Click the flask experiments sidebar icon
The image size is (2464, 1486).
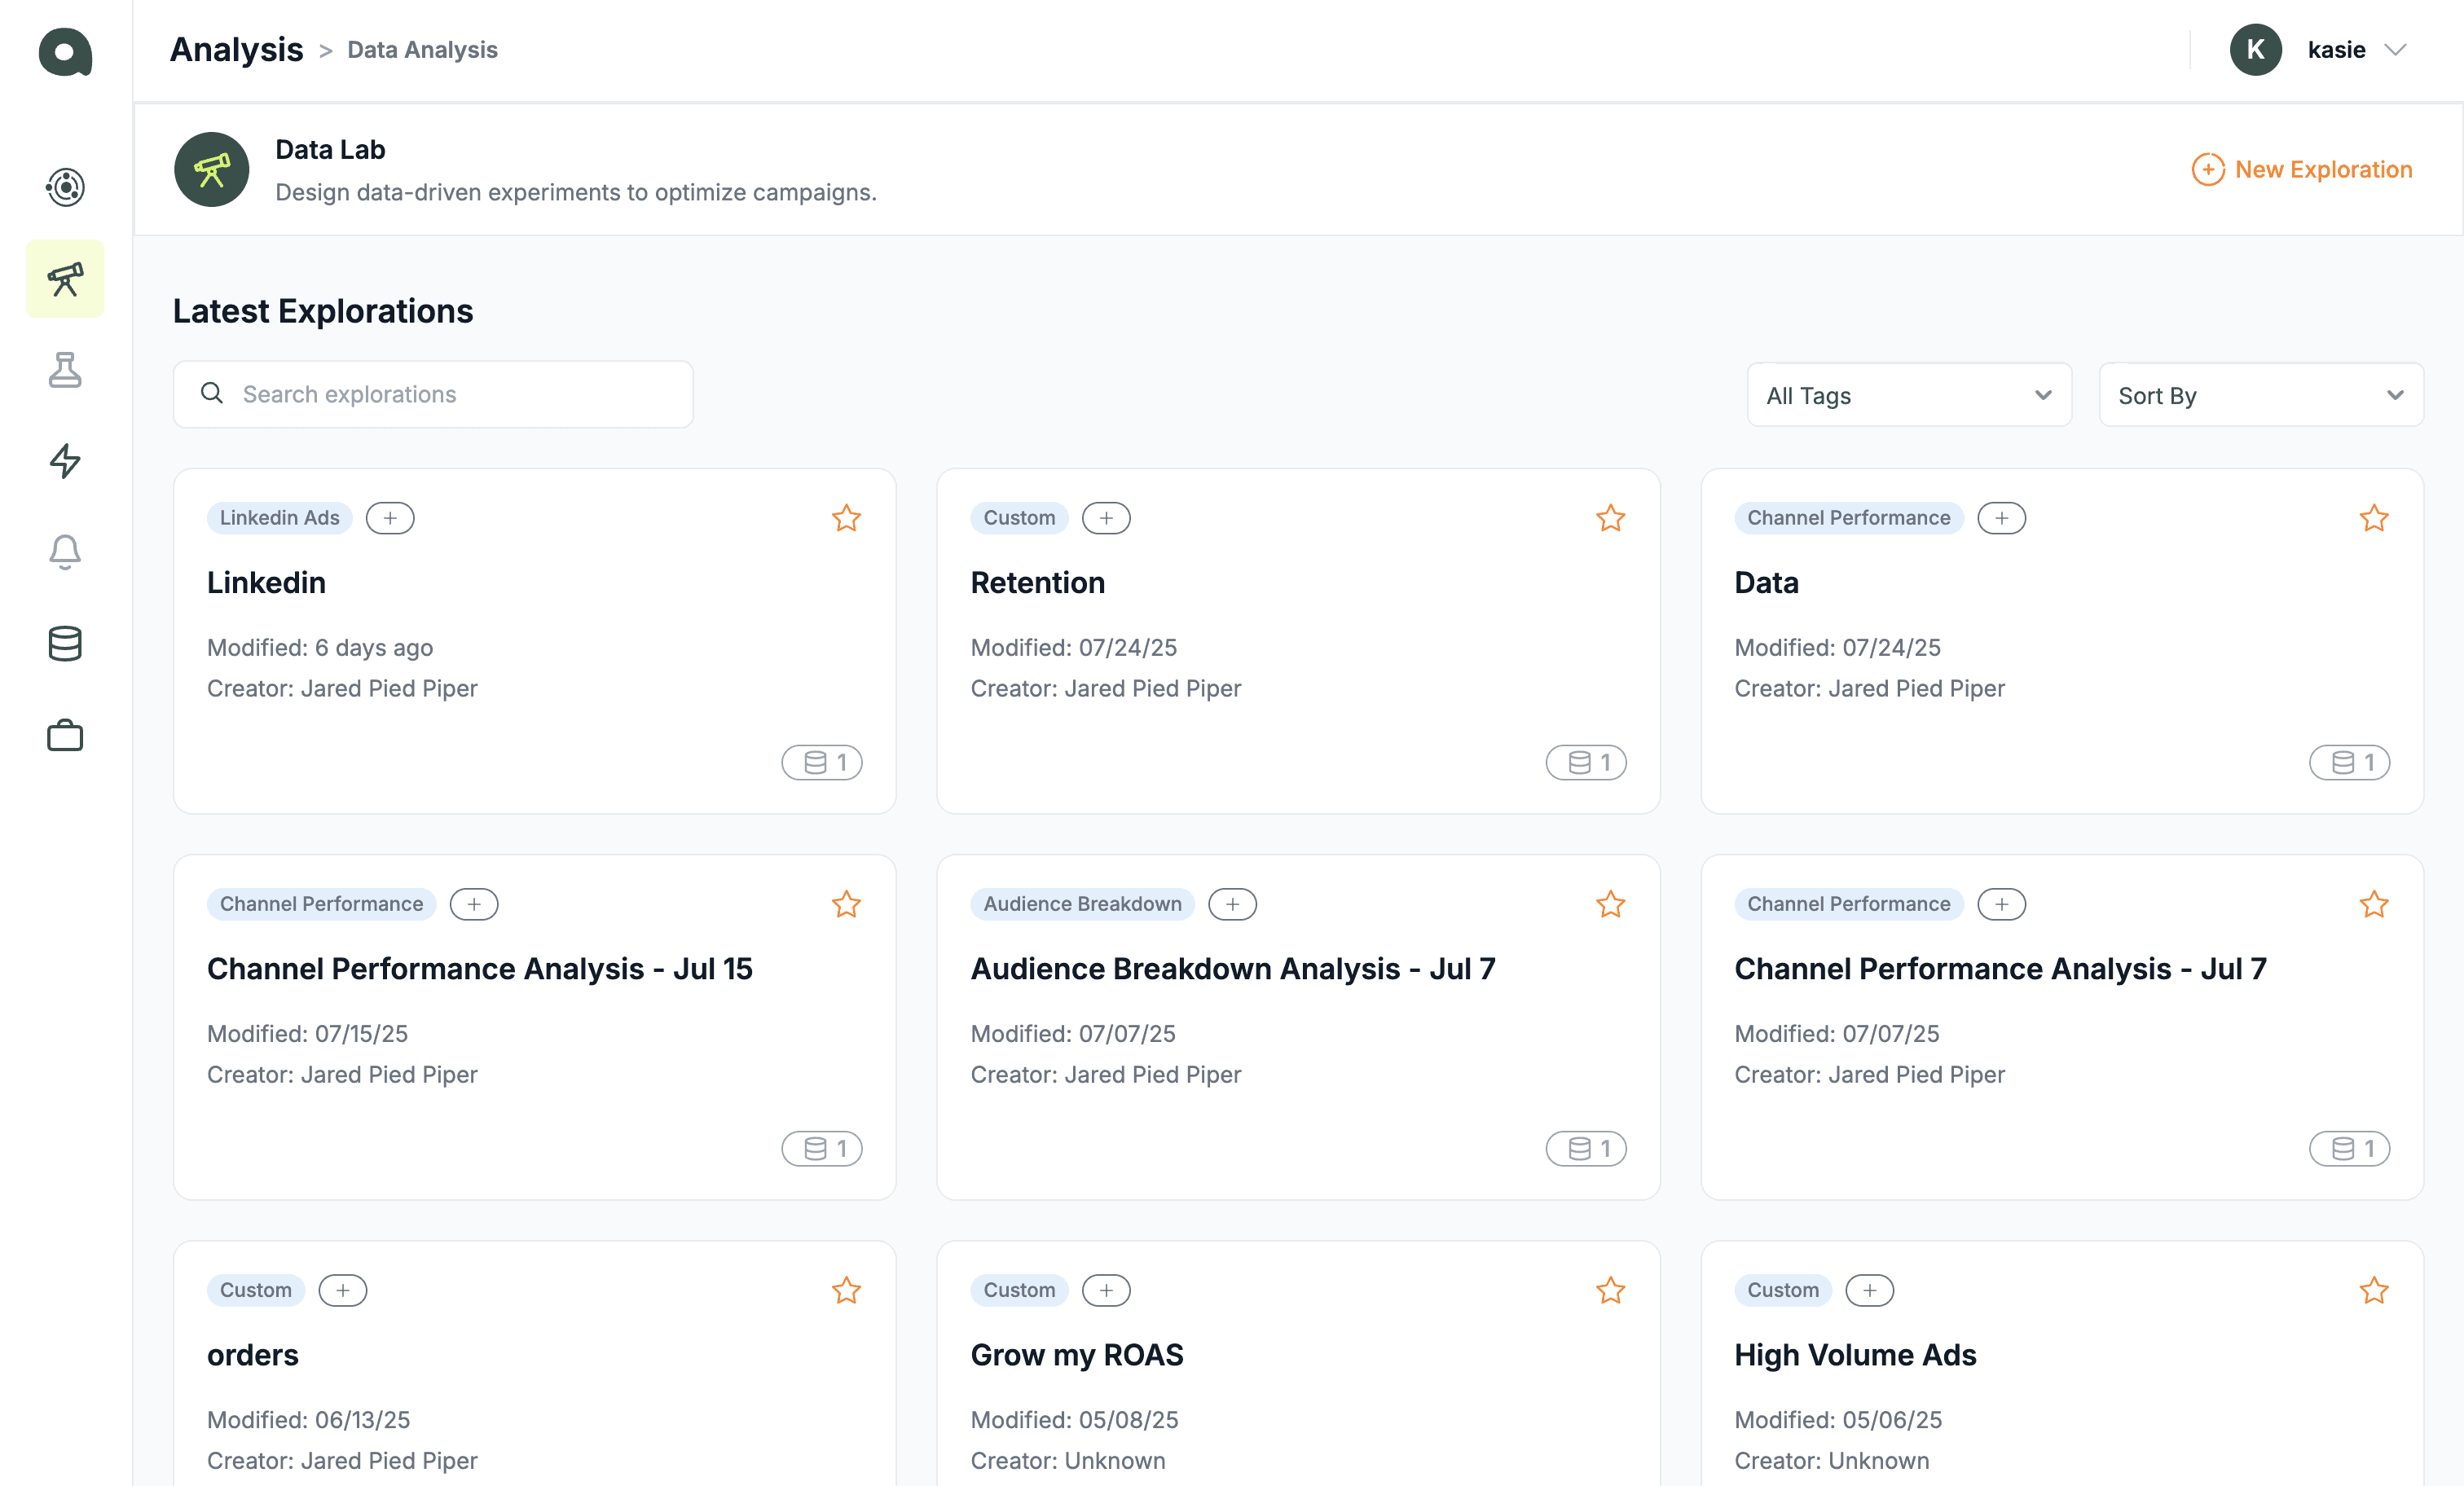click(65, 370)
